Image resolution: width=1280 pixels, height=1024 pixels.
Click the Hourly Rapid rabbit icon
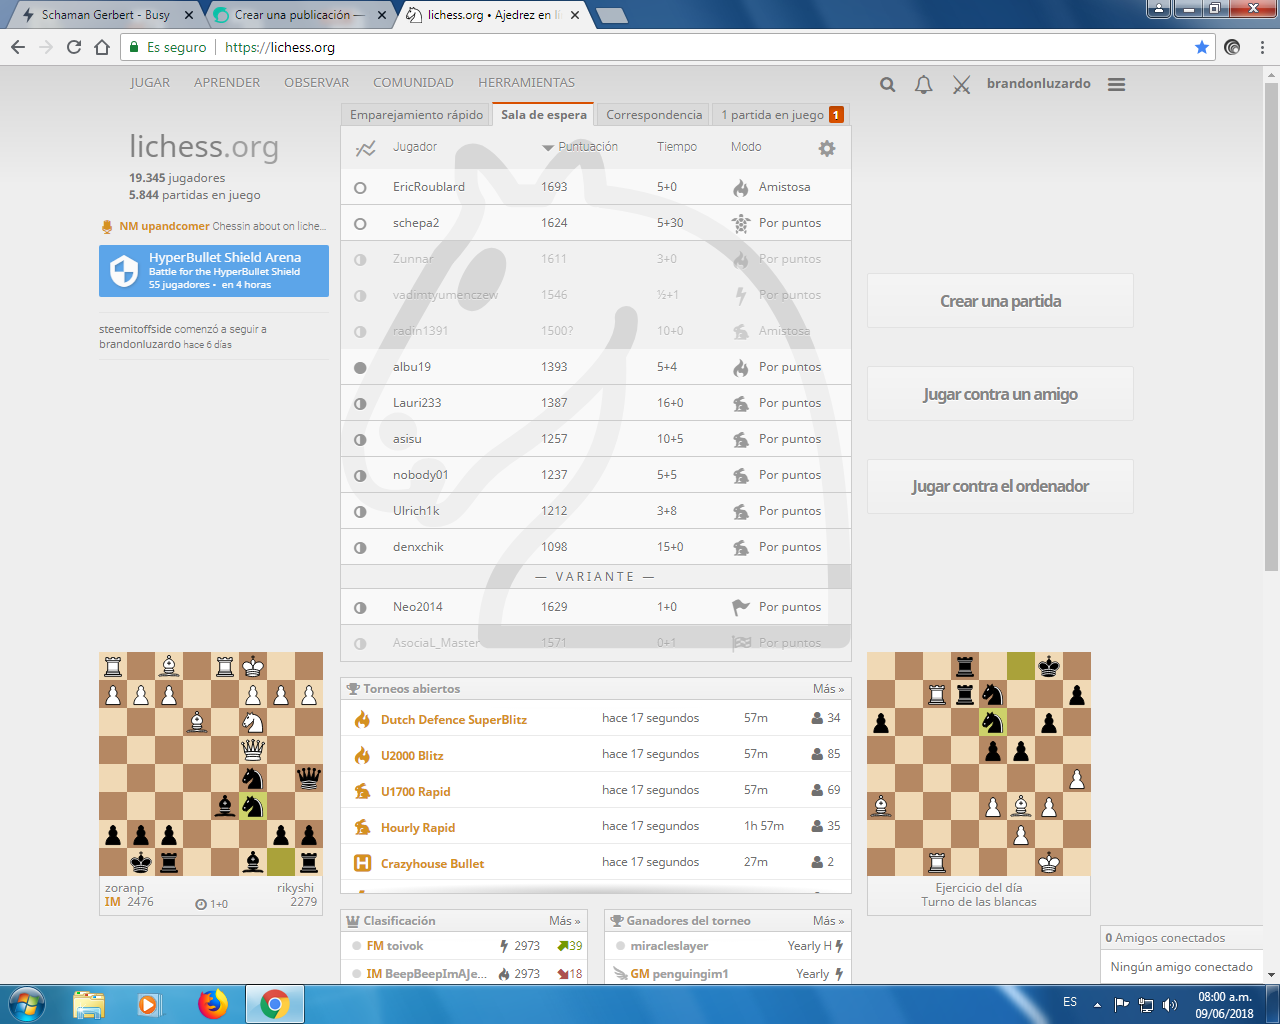363,827
